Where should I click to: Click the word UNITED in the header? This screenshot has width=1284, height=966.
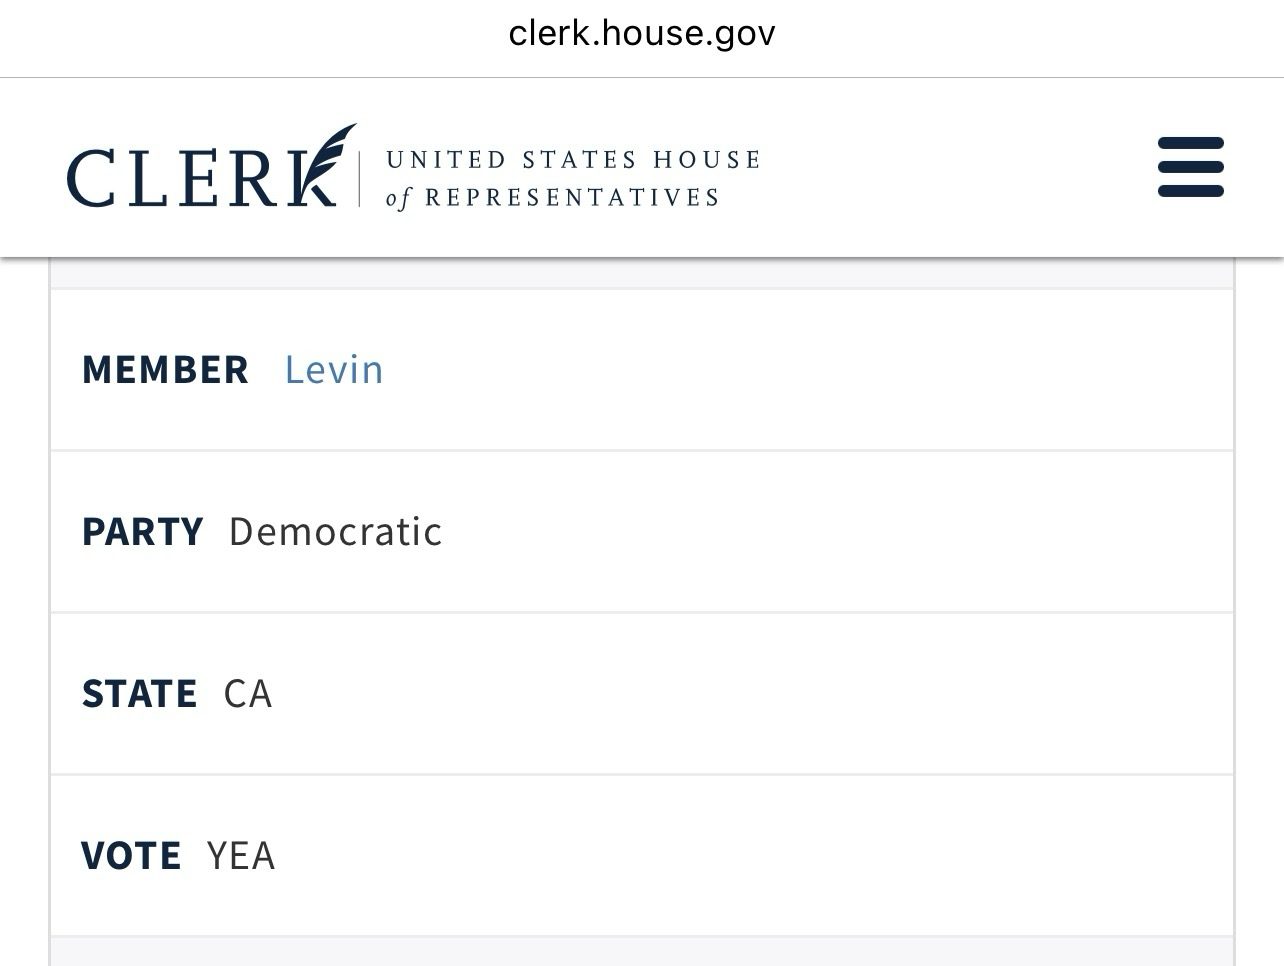[446, 160]
